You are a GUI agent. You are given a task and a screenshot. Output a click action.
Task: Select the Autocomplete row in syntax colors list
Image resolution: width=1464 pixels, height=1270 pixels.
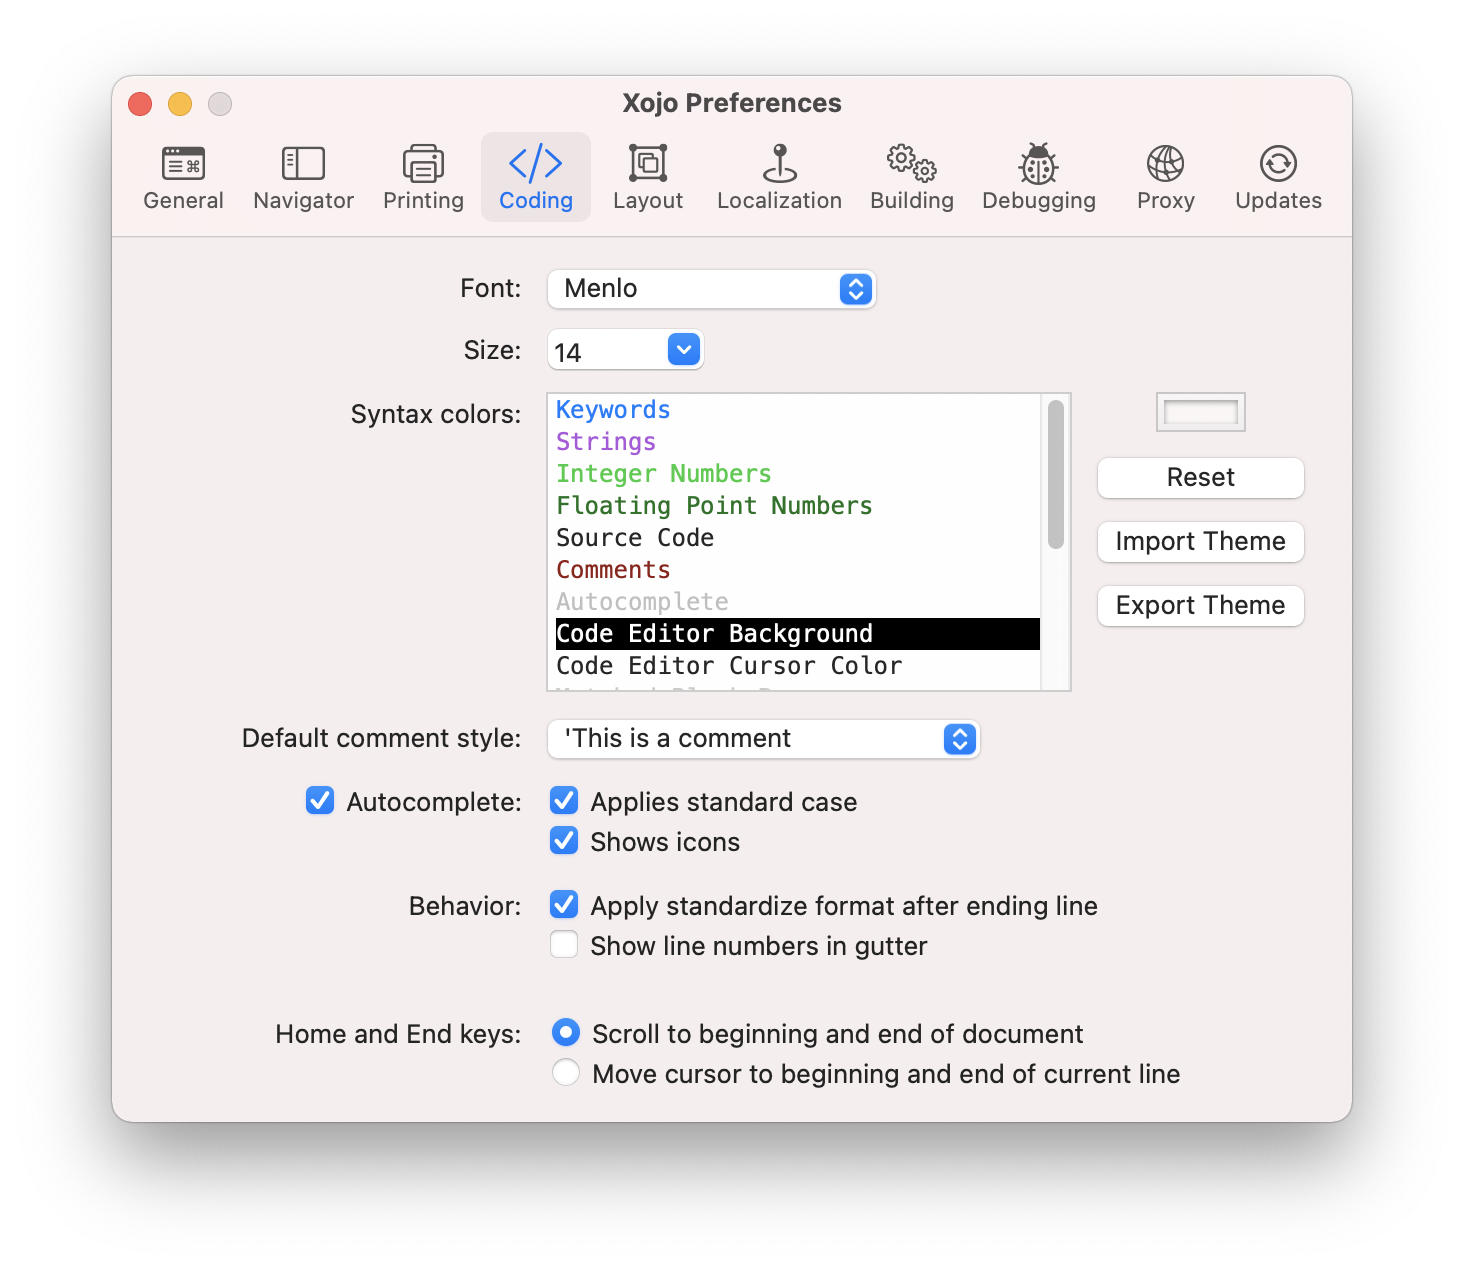pos(798,602)
